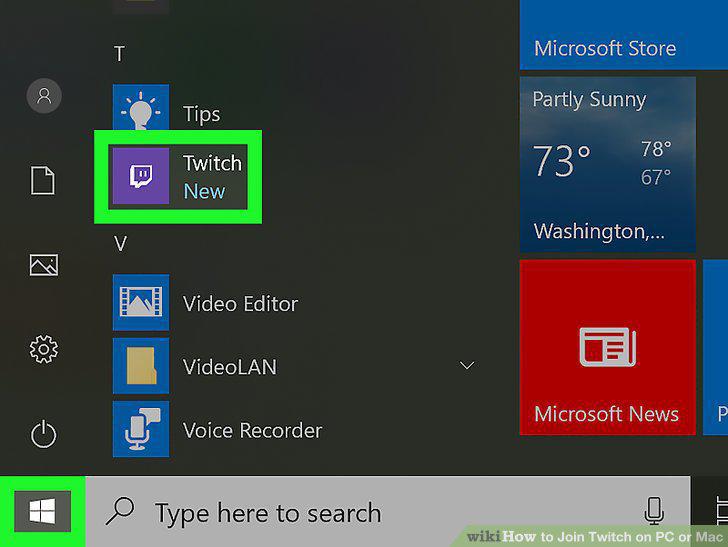The width and height of the screenshot is (728, 547).
Task: Click the Power button icon
Action: 44,434
